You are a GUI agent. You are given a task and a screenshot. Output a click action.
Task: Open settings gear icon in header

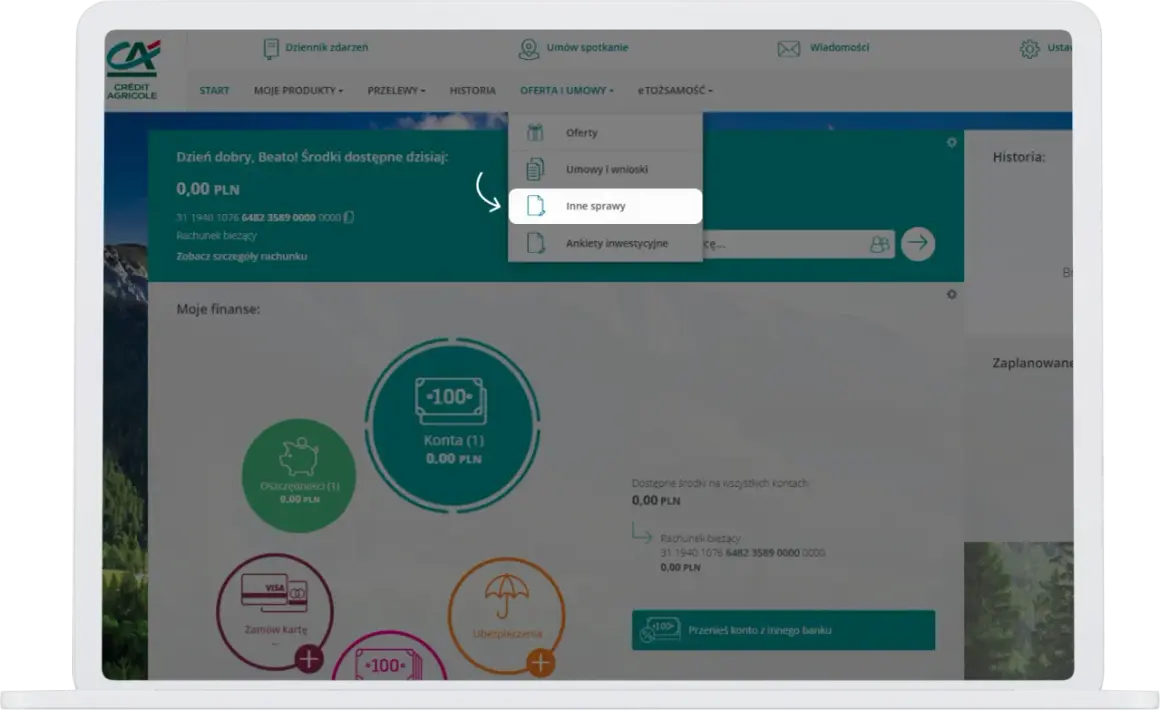[1029, 49]
